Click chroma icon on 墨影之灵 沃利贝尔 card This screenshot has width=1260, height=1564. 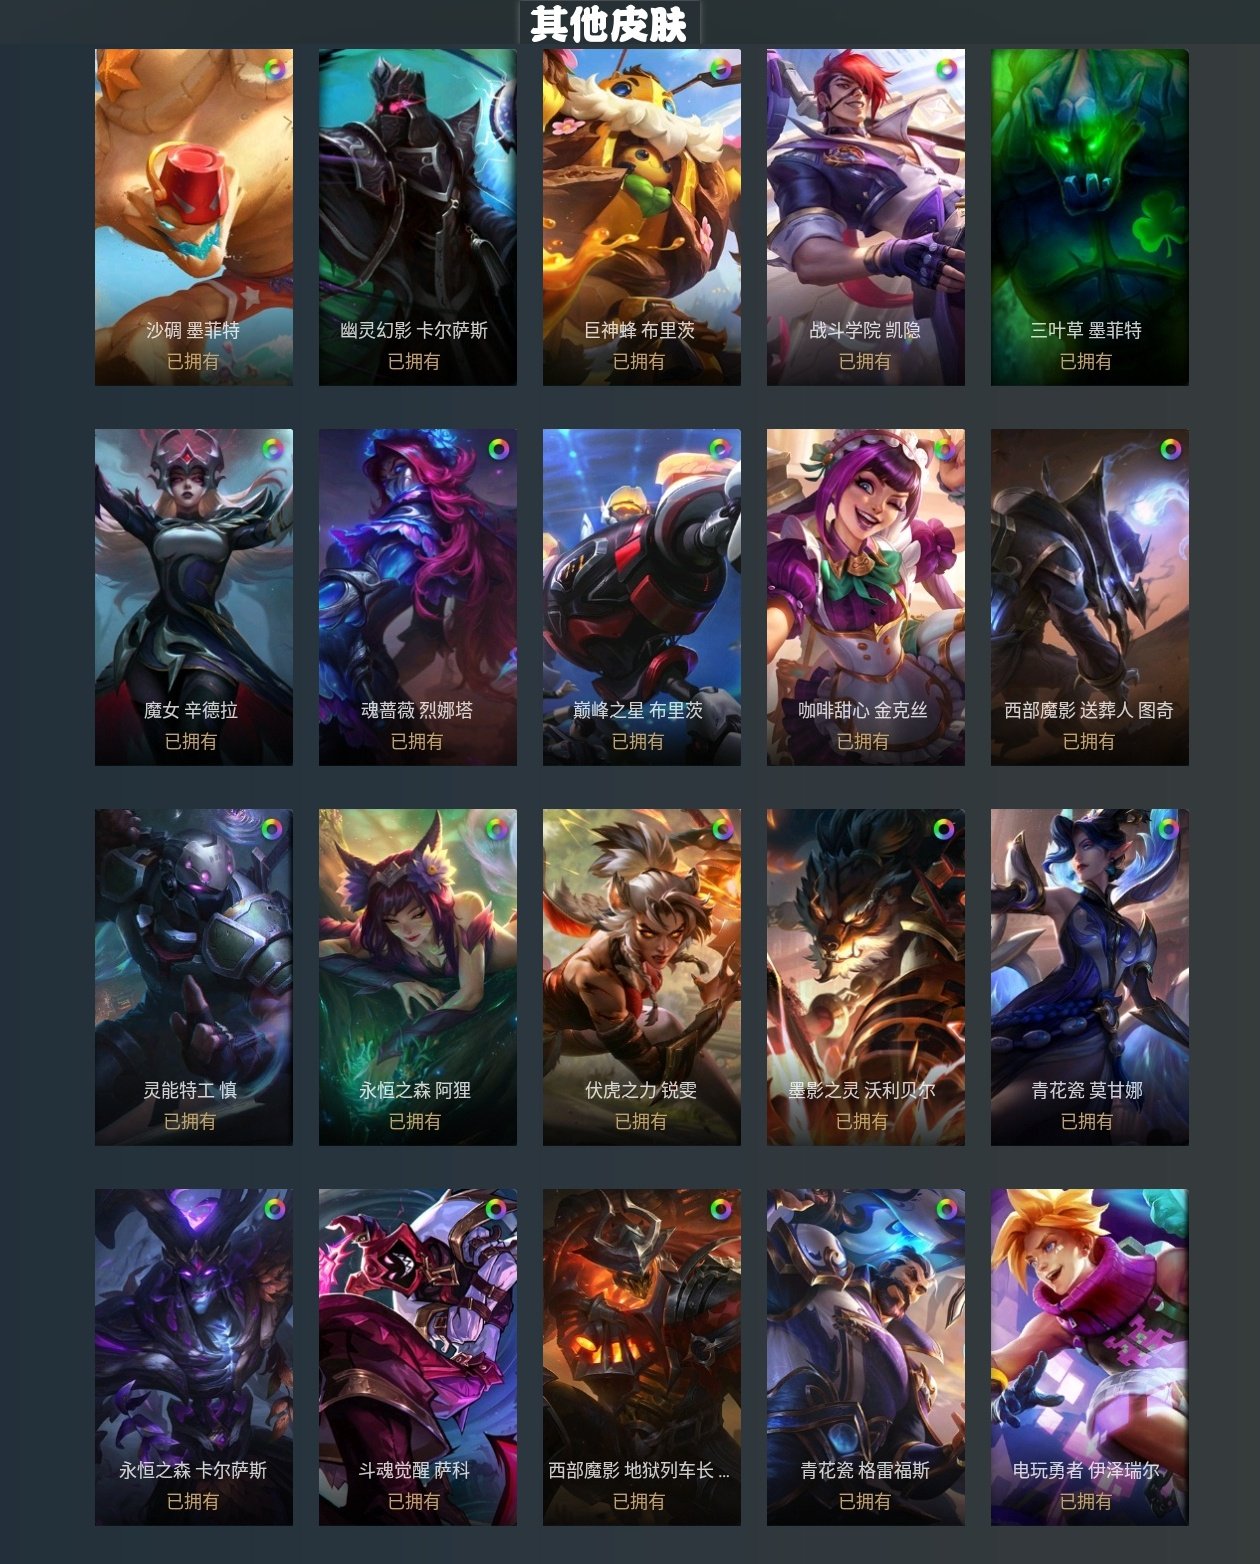click(944, 829)
